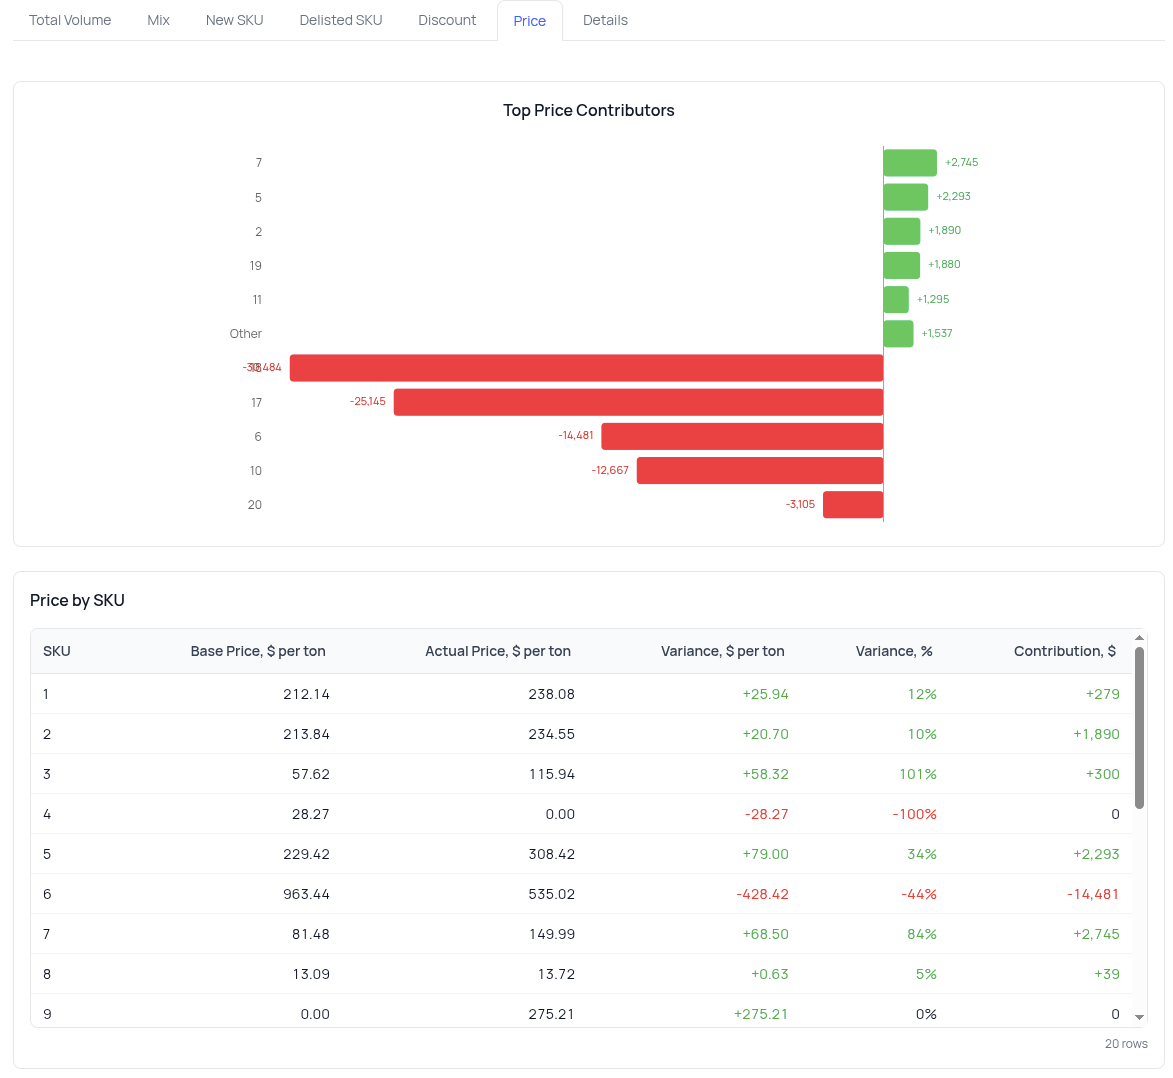1173x1078 pixels.
Task: Click the table scrollbar up arrow
Action: [x=1139, y=638]
